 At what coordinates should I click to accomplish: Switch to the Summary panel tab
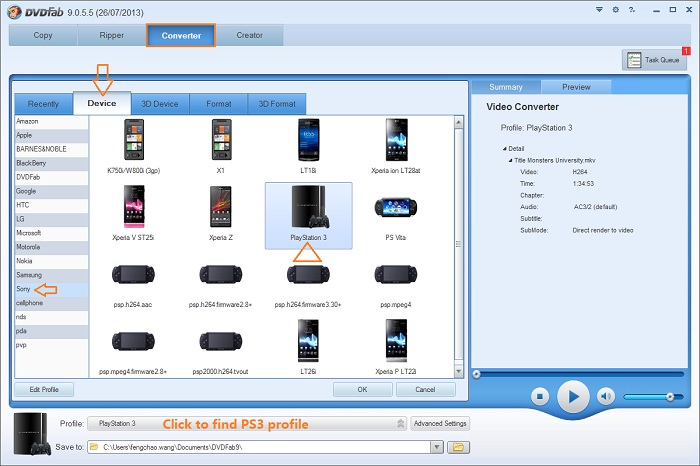tap(506, 87)
